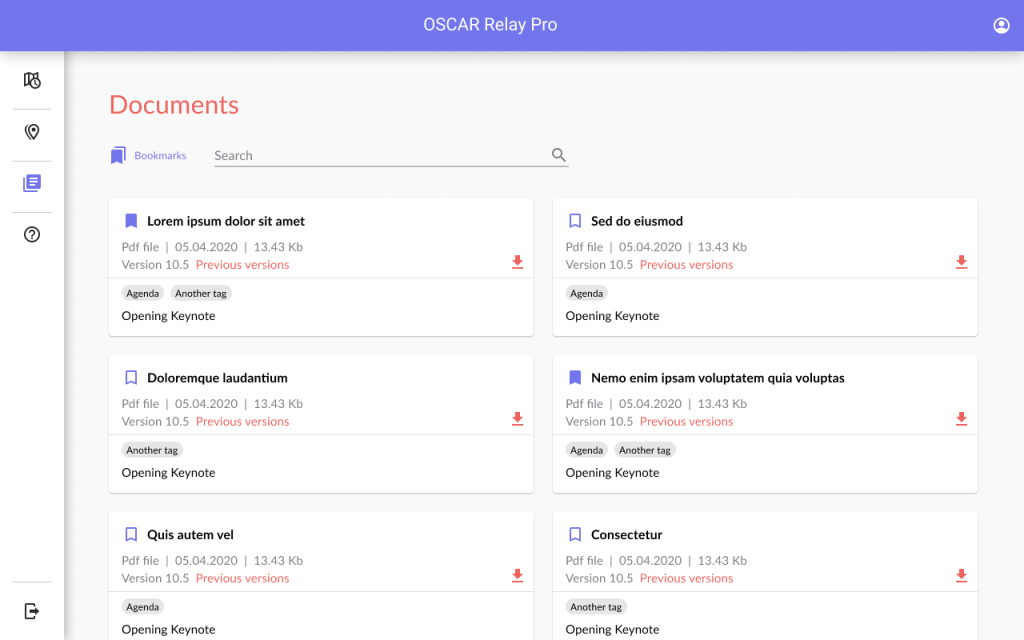
Task: Download the Sed do eiusmod file
Action: click(961, 262)
